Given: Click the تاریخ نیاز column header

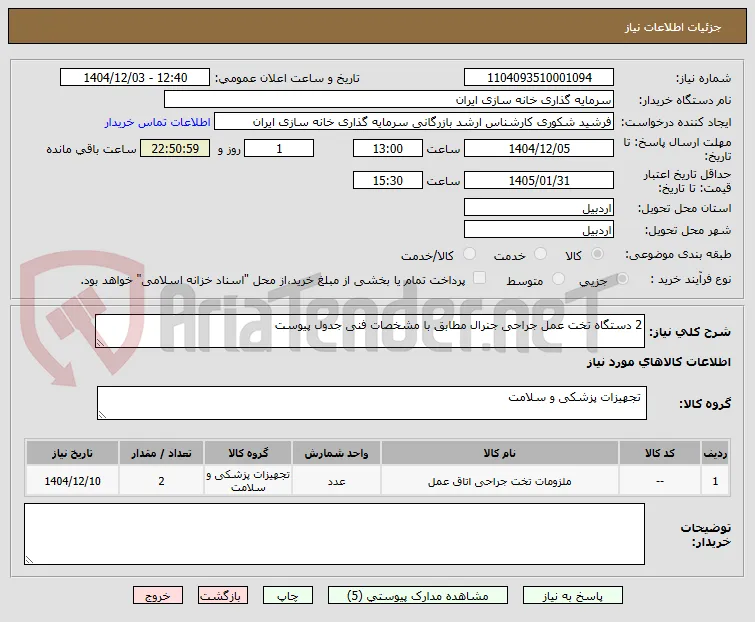Looking at the screenshot, I should pyautogui.click(x=72, y=453).
